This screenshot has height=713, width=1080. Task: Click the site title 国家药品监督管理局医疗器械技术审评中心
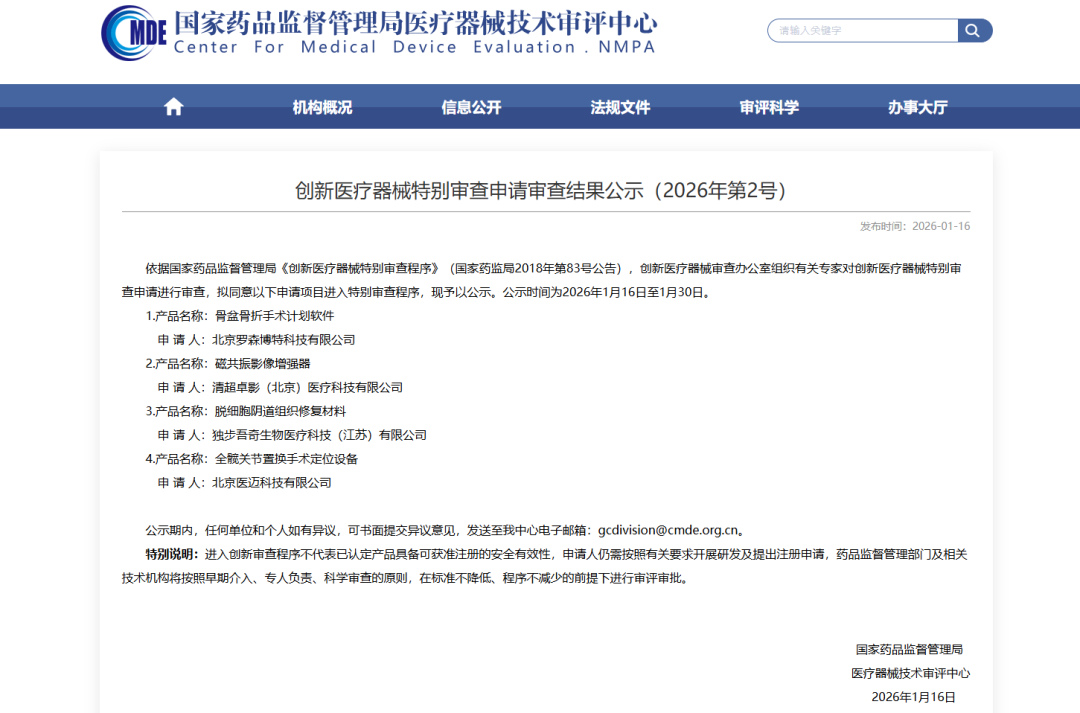click(415, 23)
